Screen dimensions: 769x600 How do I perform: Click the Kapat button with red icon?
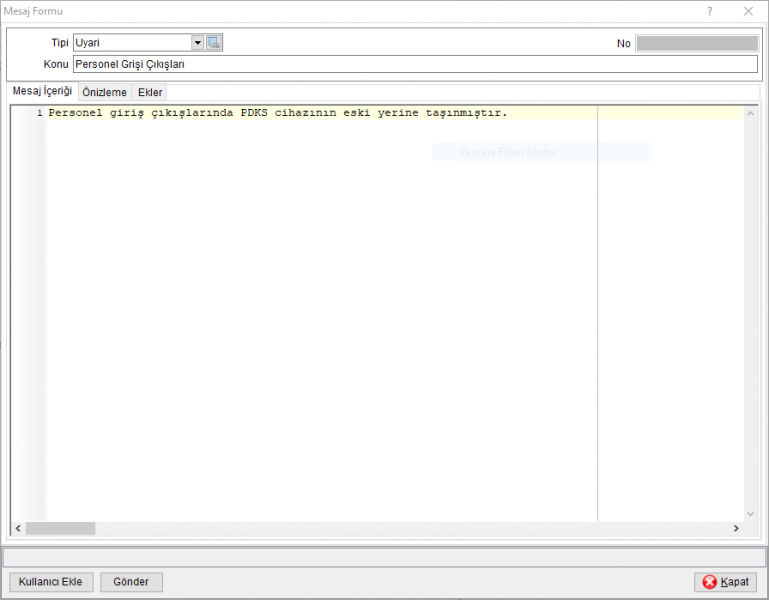click(x=726, y=582)
